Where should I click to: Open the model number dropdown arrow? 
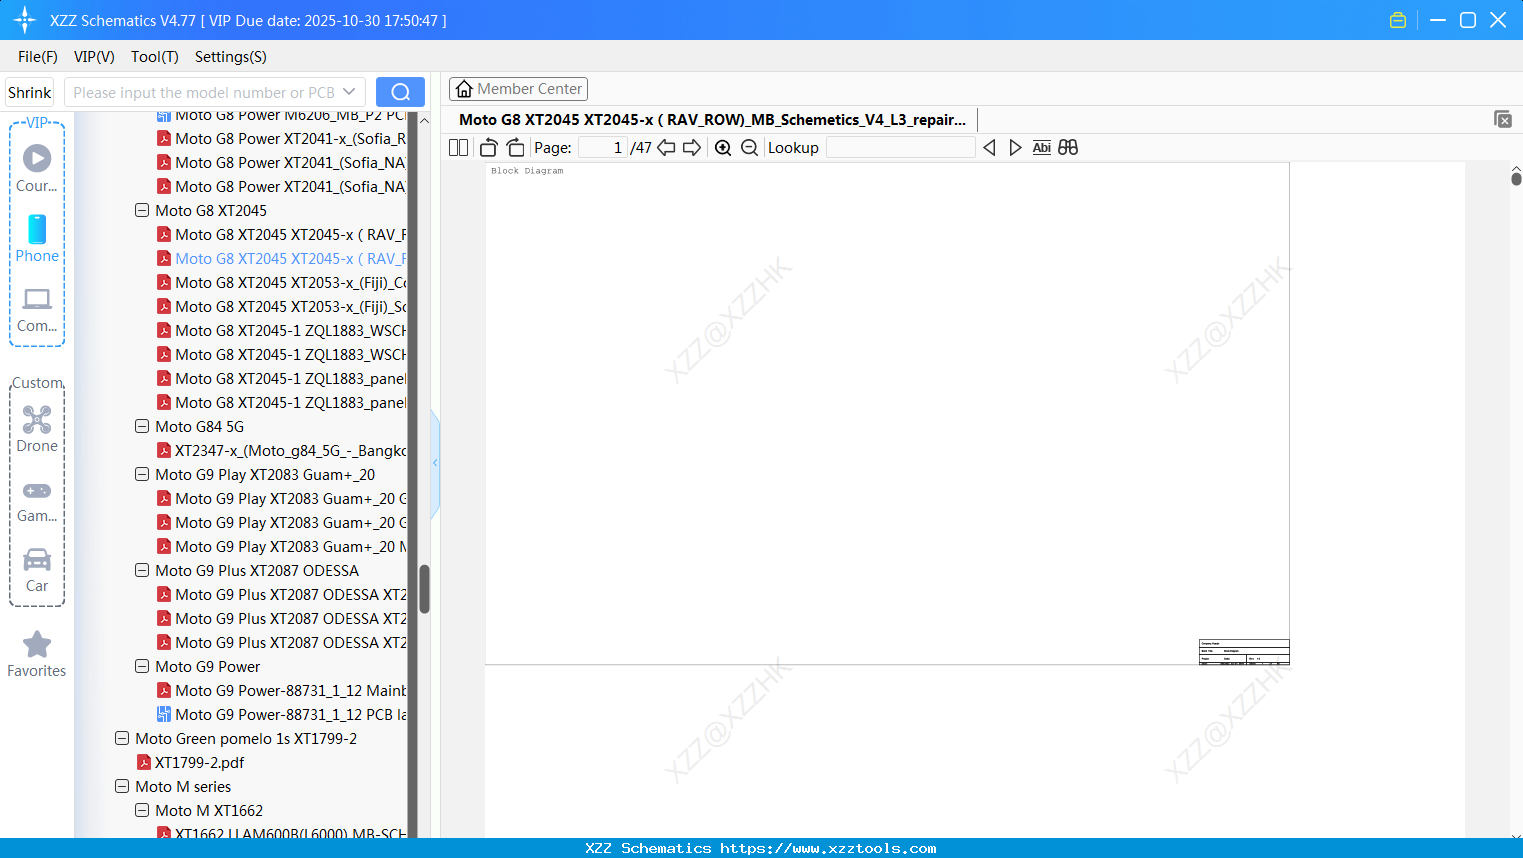pyautogui.click(x=349, y=92)
